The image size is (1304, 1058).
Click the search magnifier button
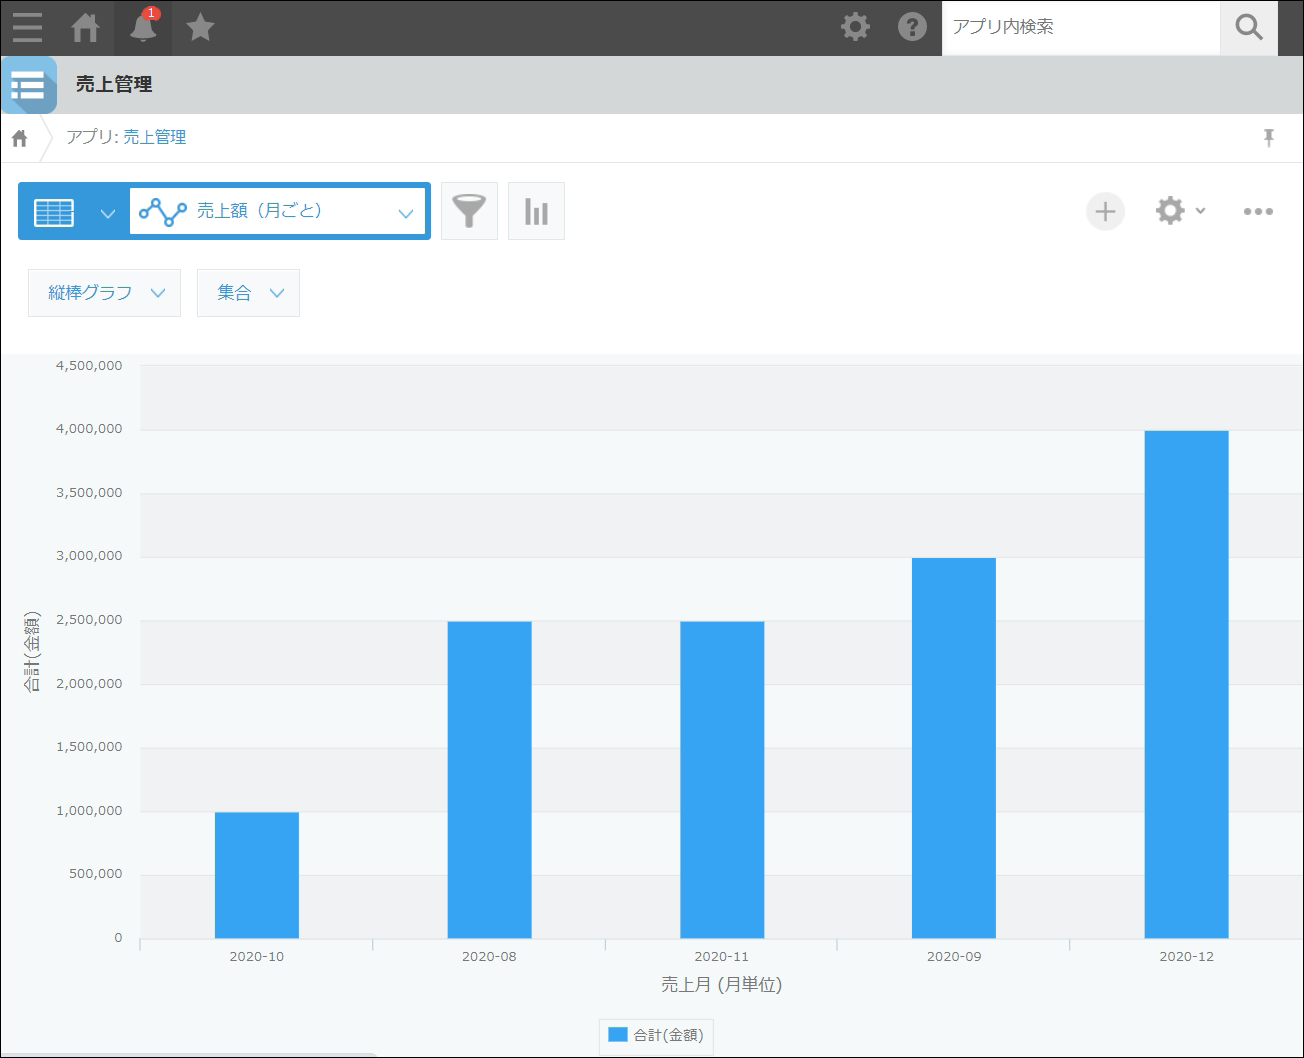[1248, 27]
